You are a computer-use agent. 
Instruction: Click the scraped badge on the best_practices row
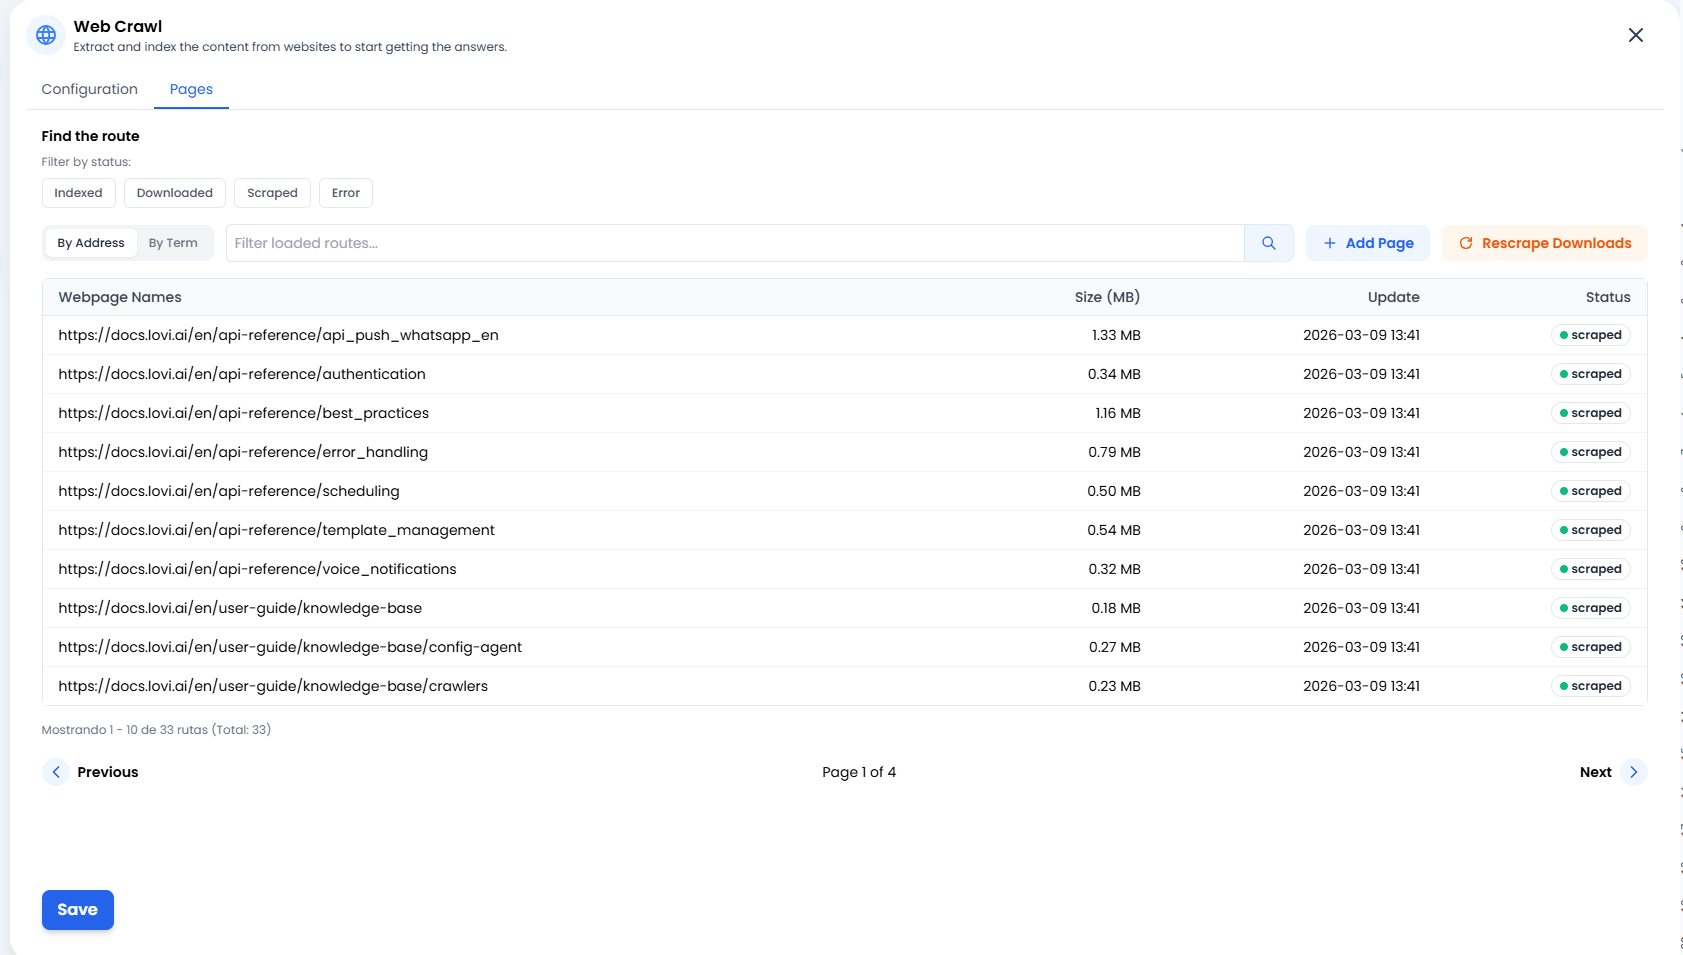1591,412
